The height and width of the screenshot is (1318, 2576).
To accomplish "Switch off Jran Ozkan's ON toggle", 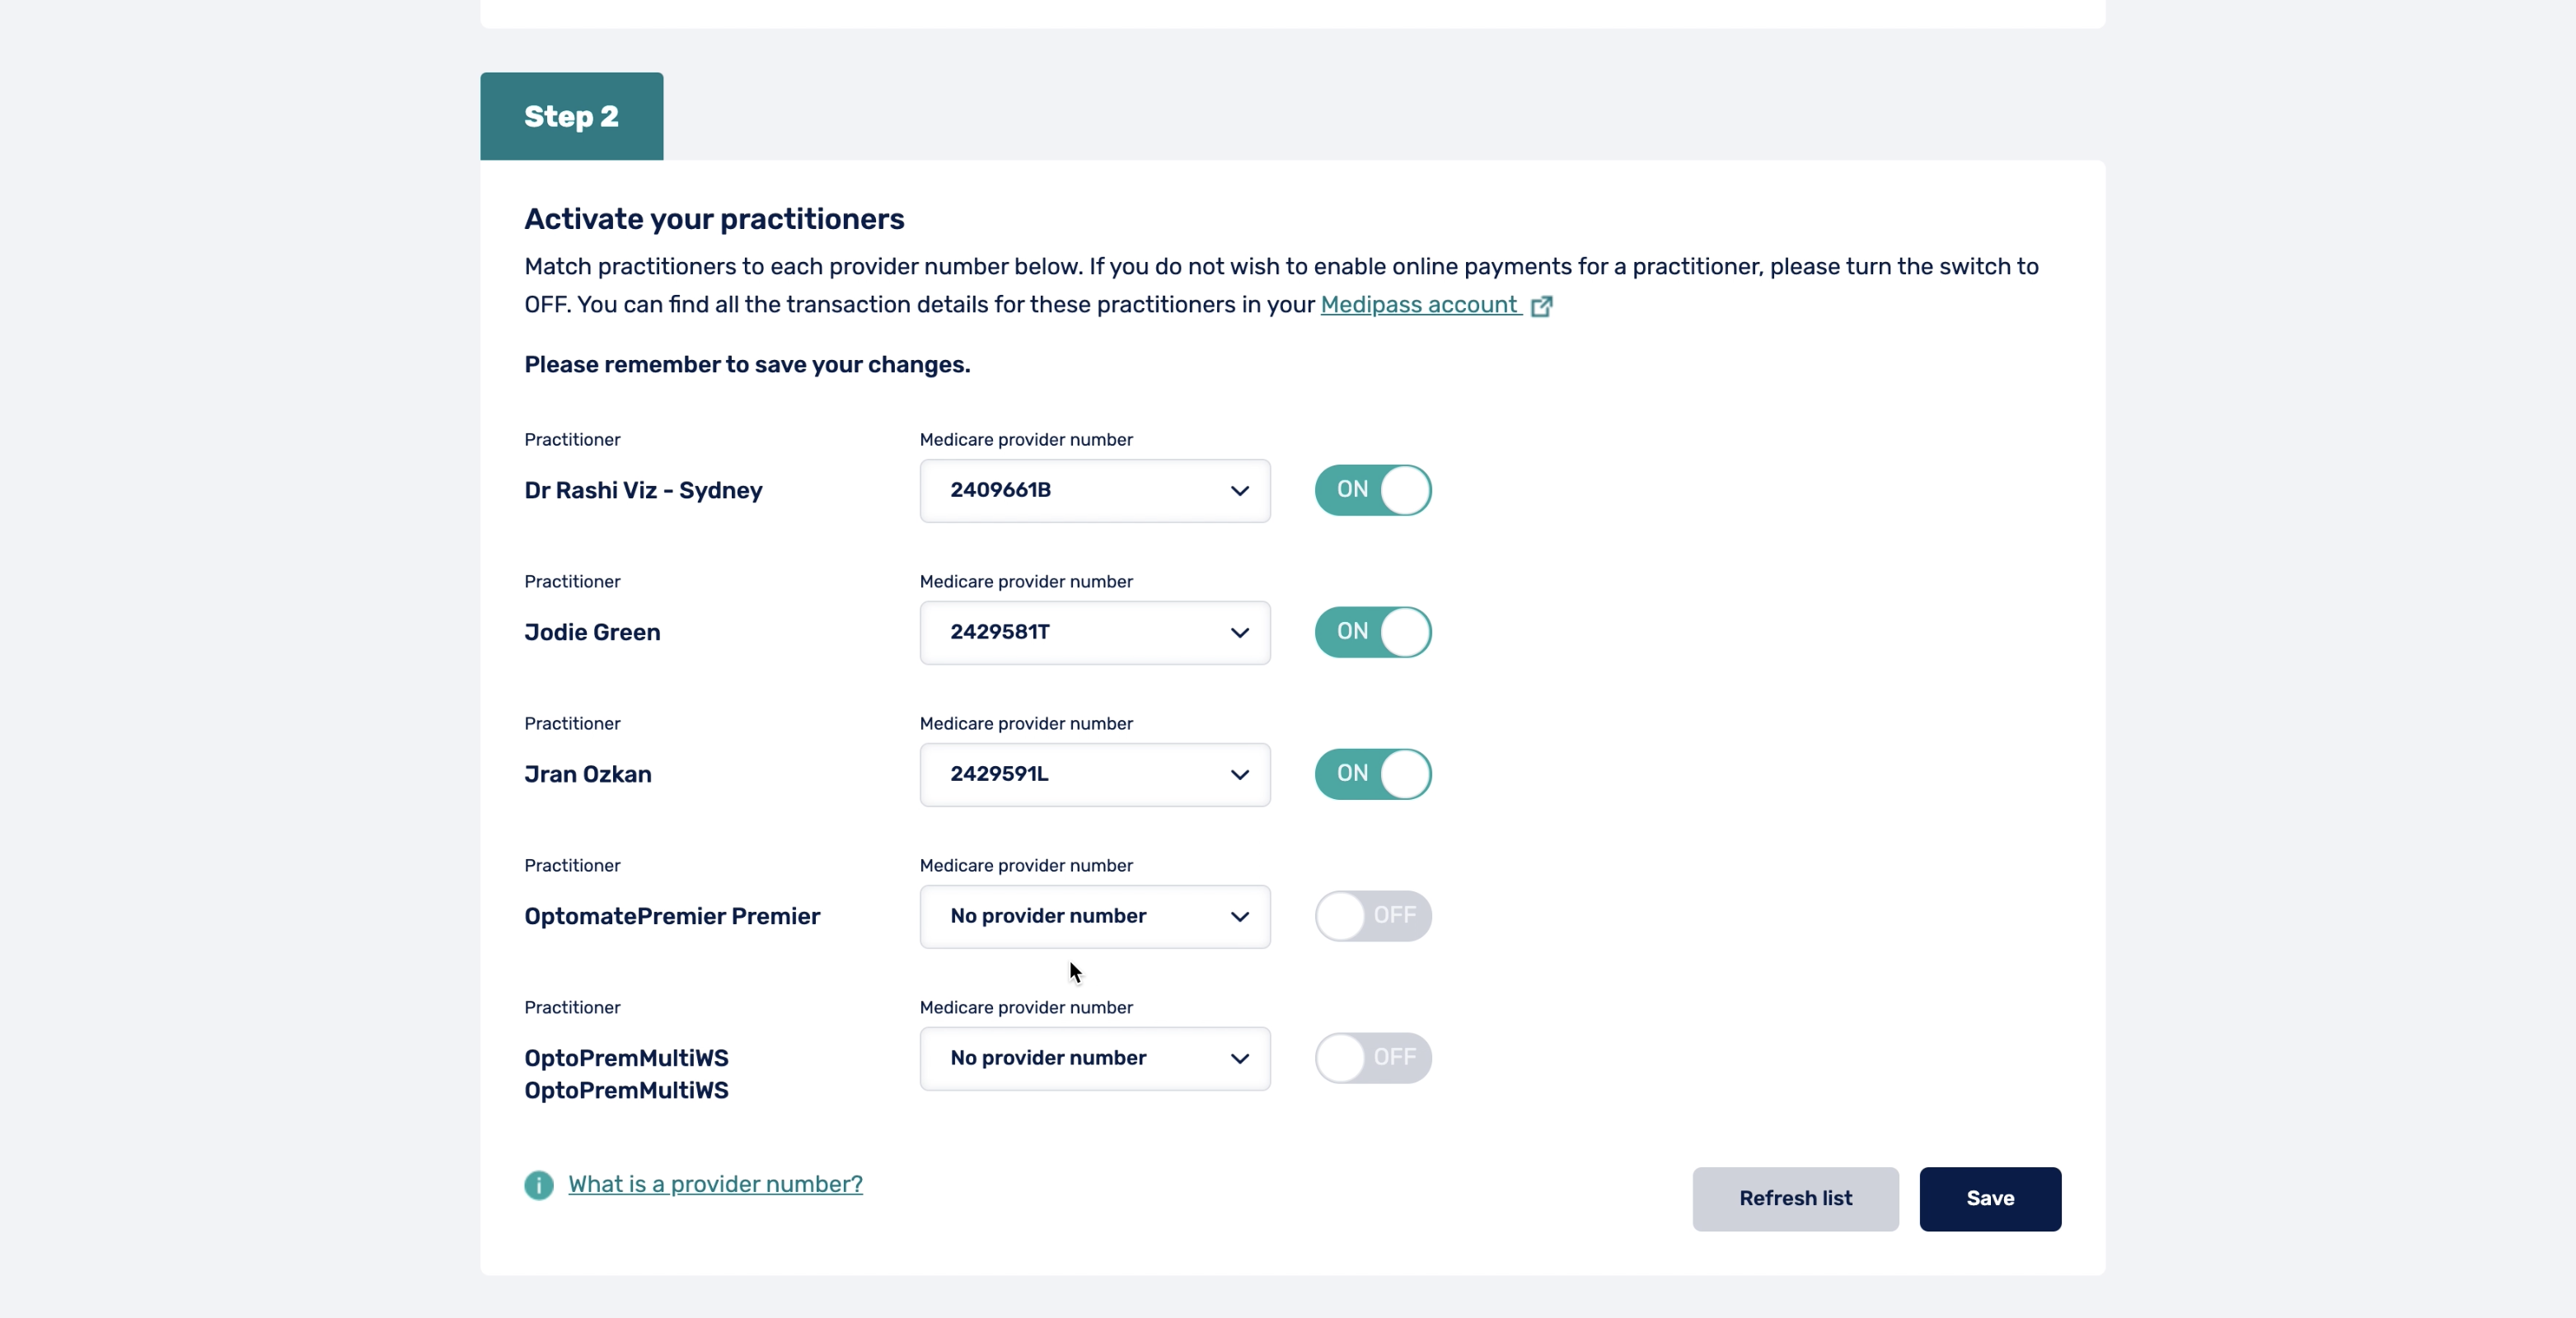I will [x=1372, y=774].
